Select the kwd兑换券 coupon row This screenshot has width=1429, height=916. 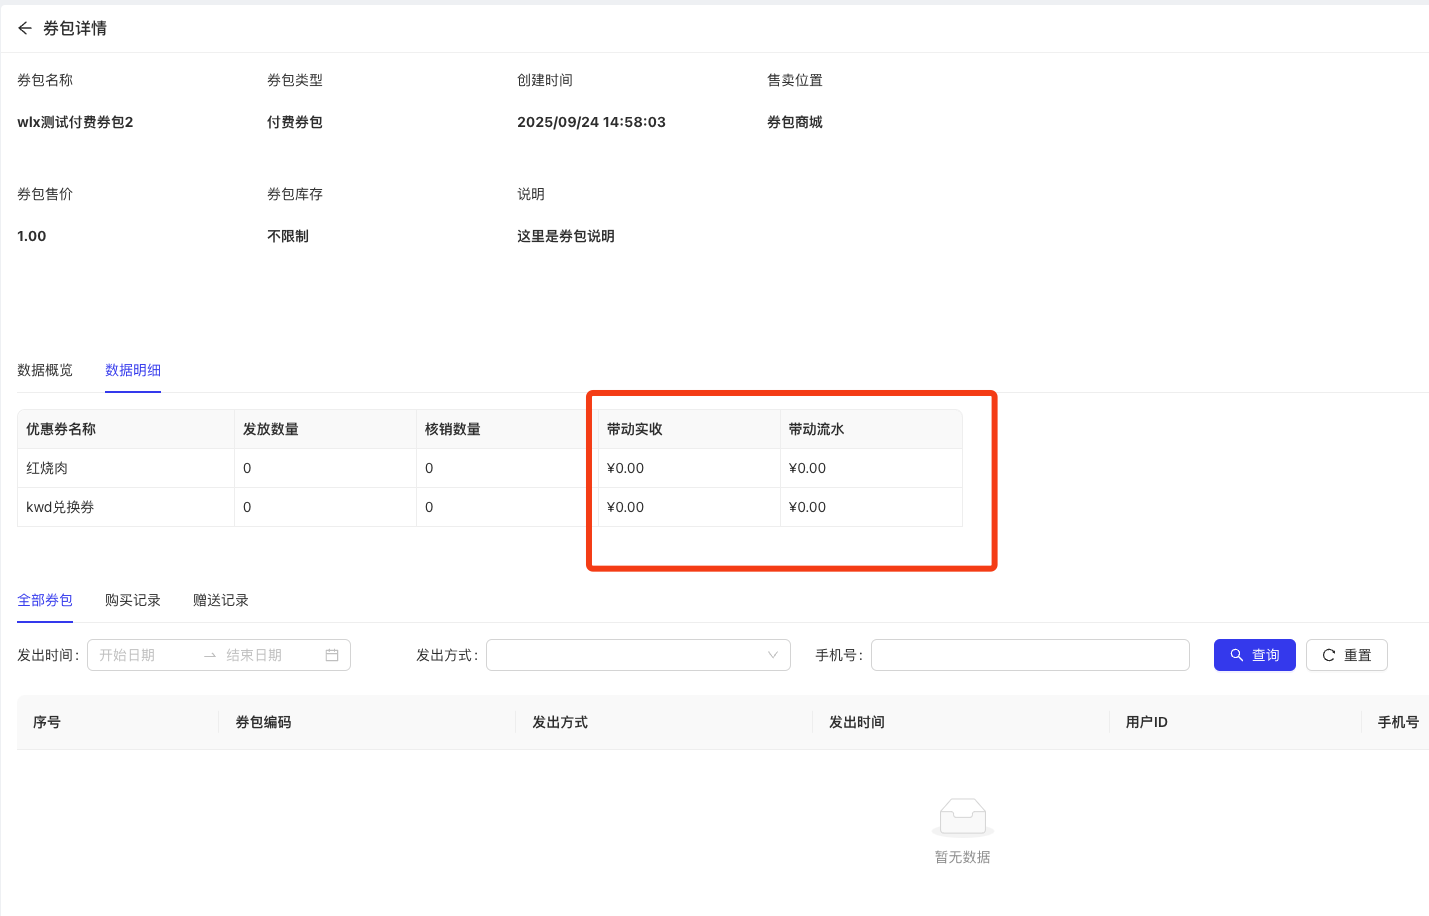60,507
